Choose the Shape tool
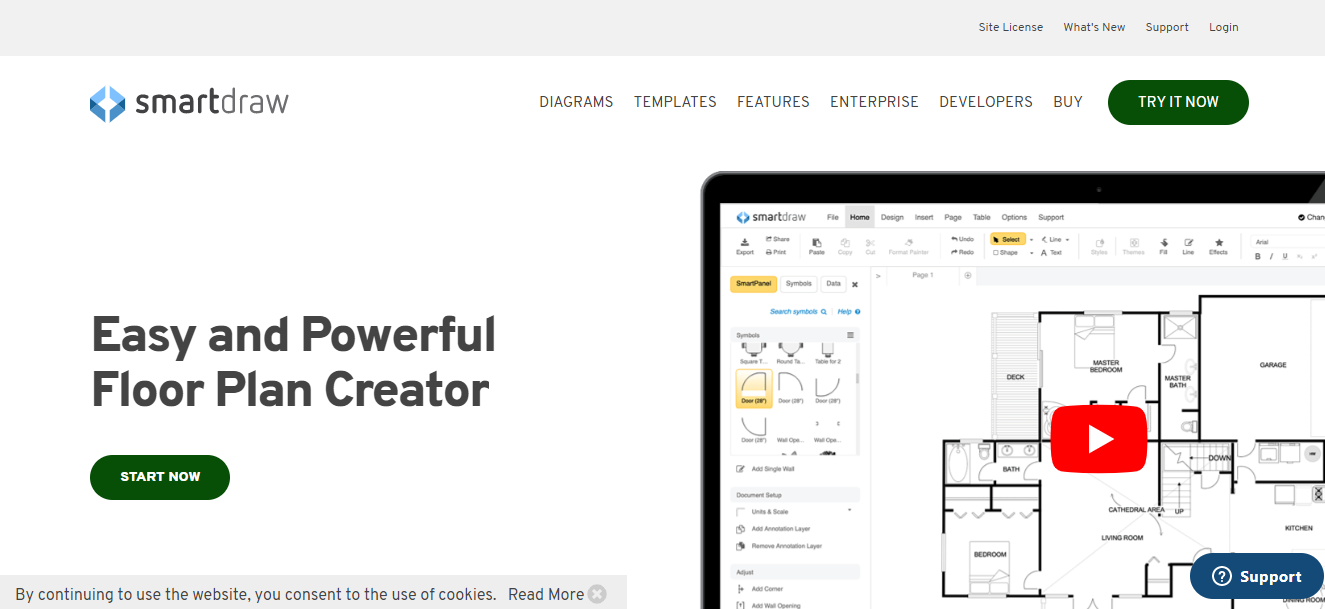 1006,253
